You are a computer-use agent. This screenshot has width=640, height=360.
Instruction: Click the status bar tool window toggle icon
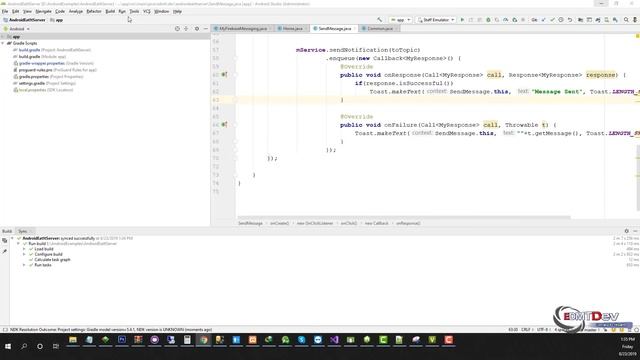point(5,329)
